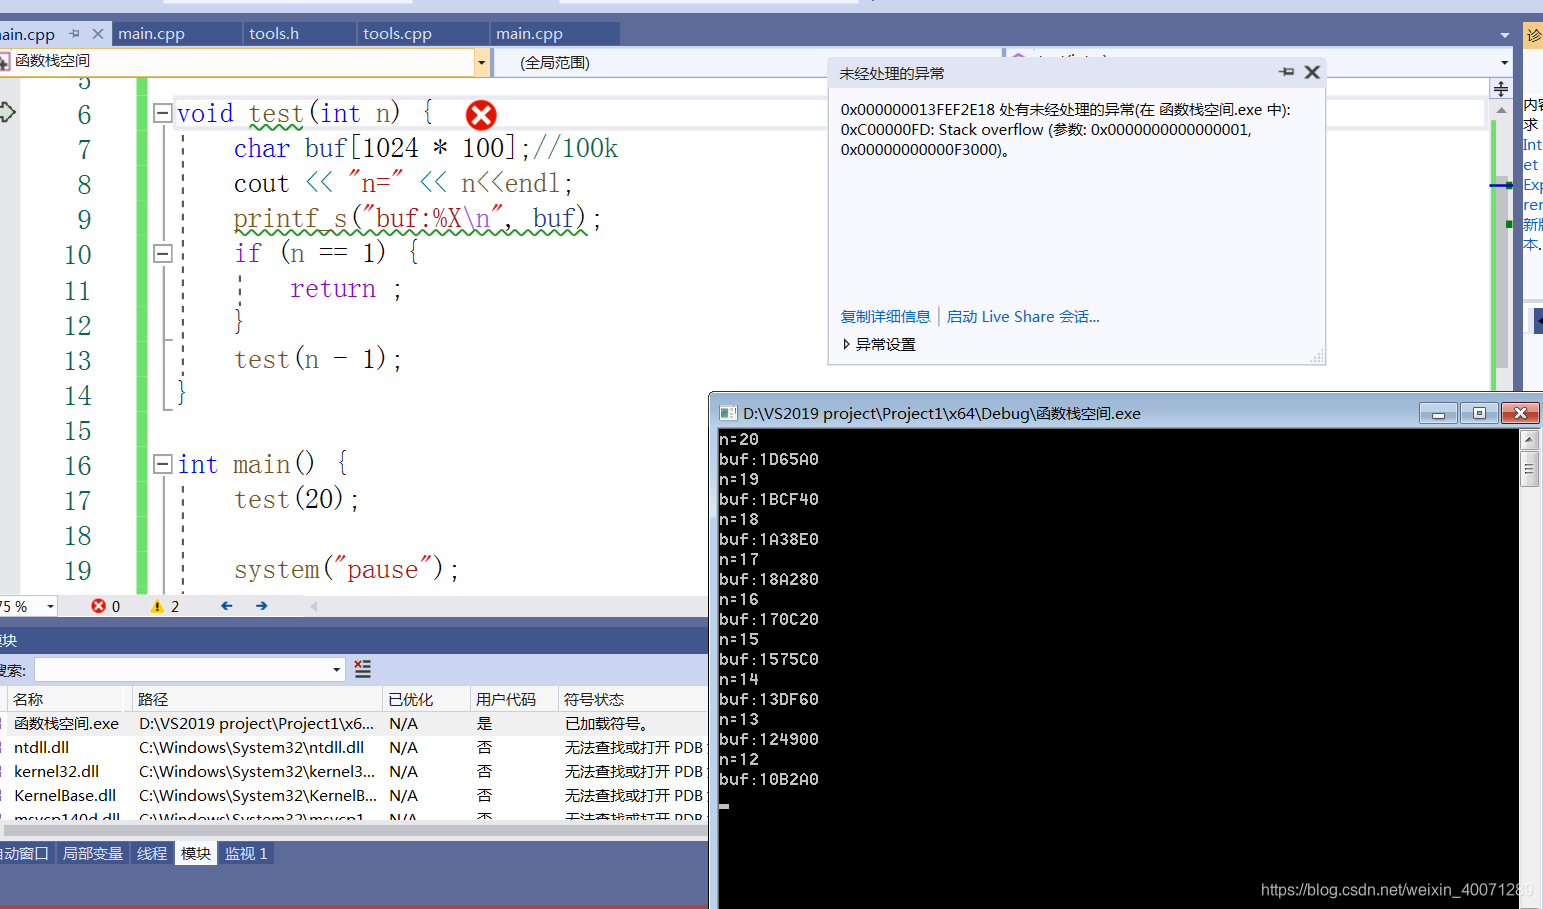
Task: Click the Copy Details link
Action: click(x=885, y=316)
